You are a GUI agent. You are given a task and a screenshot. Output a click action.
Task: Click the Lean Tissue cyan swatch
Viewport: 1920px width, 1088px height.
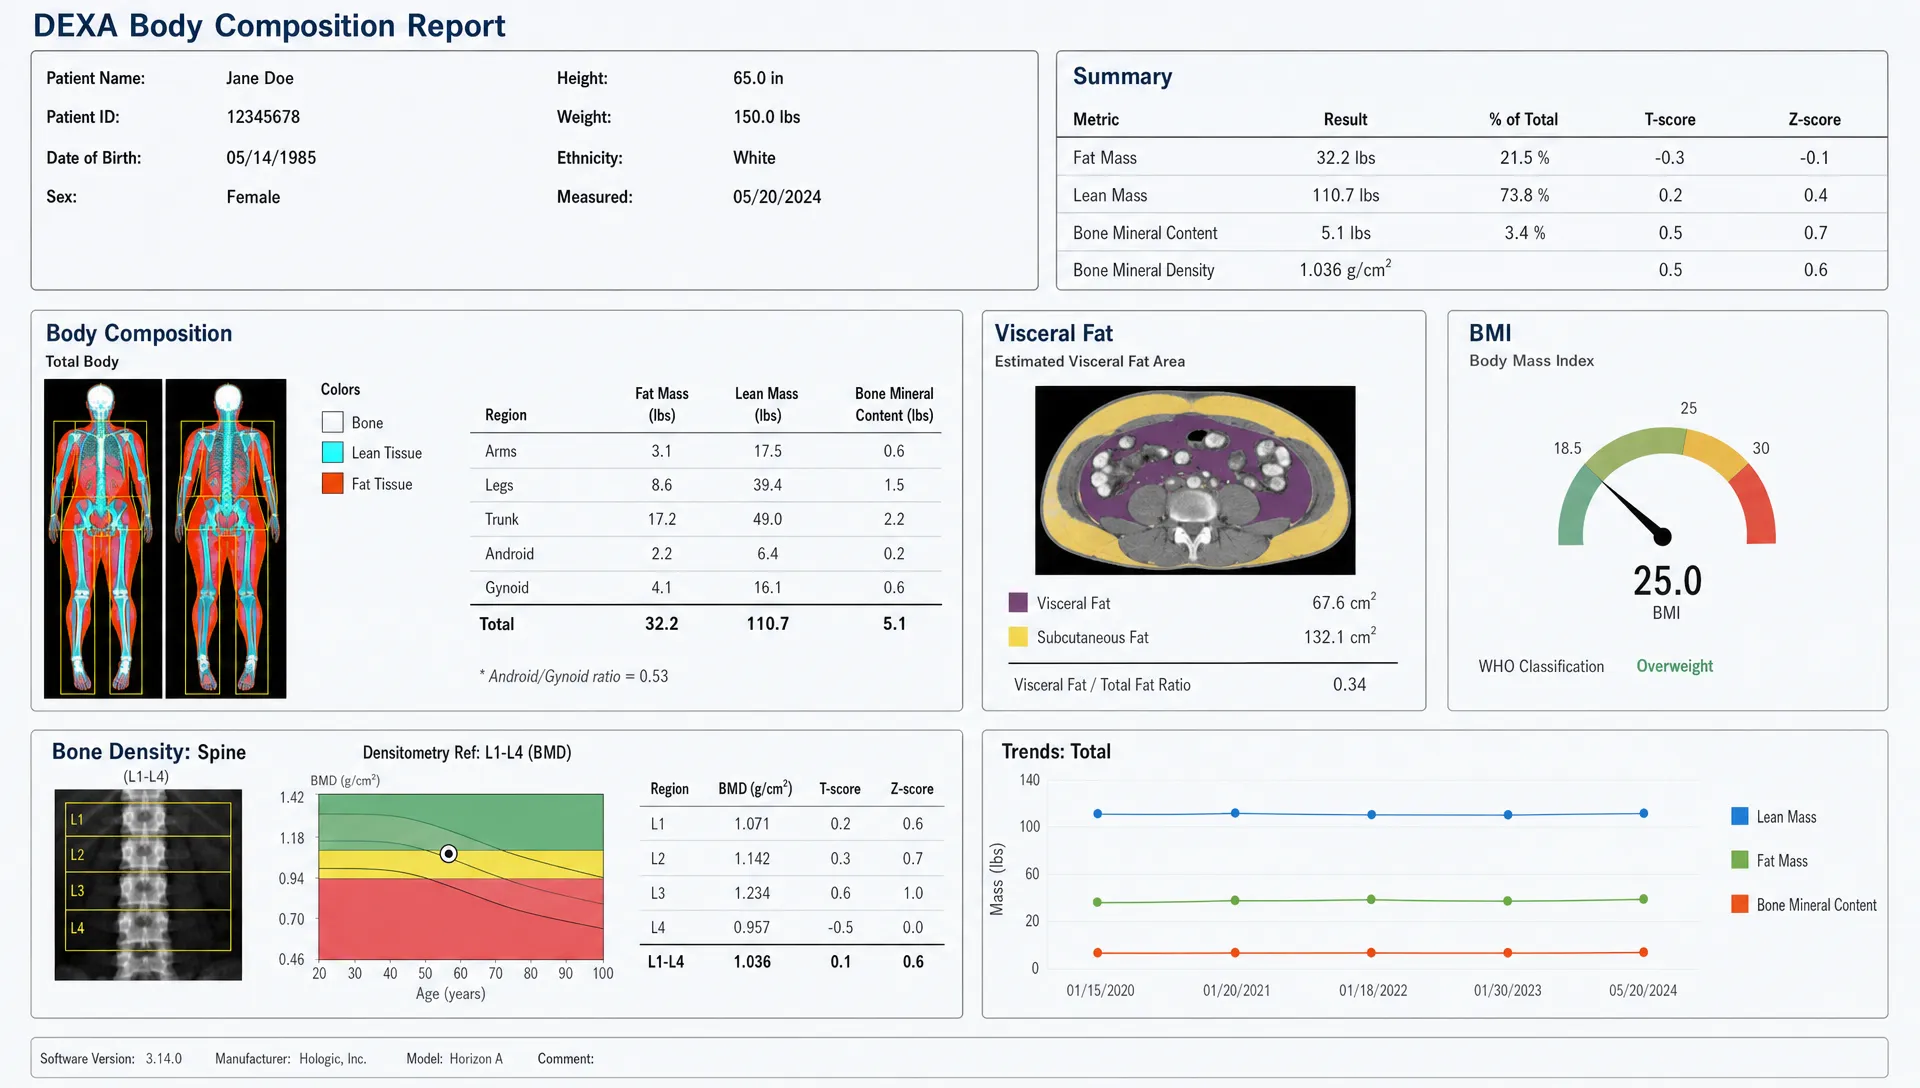(x=333, y=453)
